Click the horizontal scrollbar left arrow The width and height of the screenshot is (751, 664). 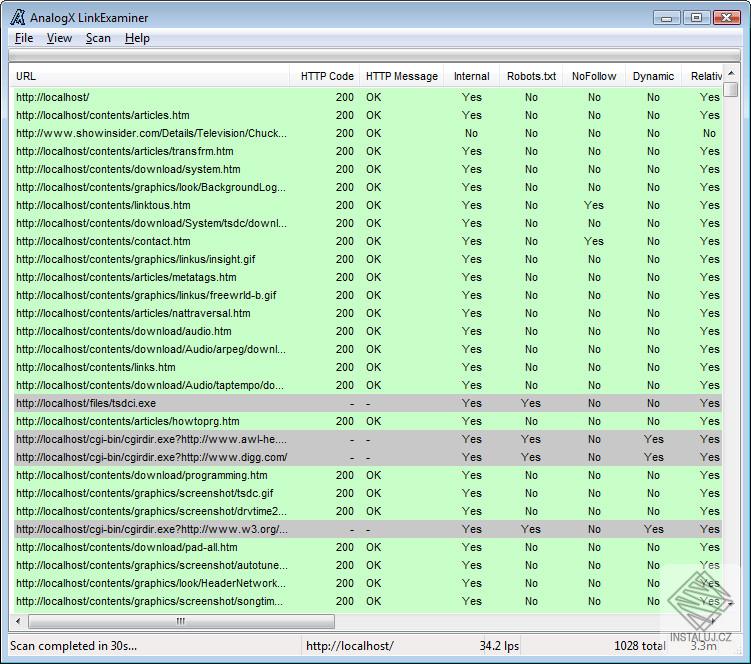[x=18, y=621]
